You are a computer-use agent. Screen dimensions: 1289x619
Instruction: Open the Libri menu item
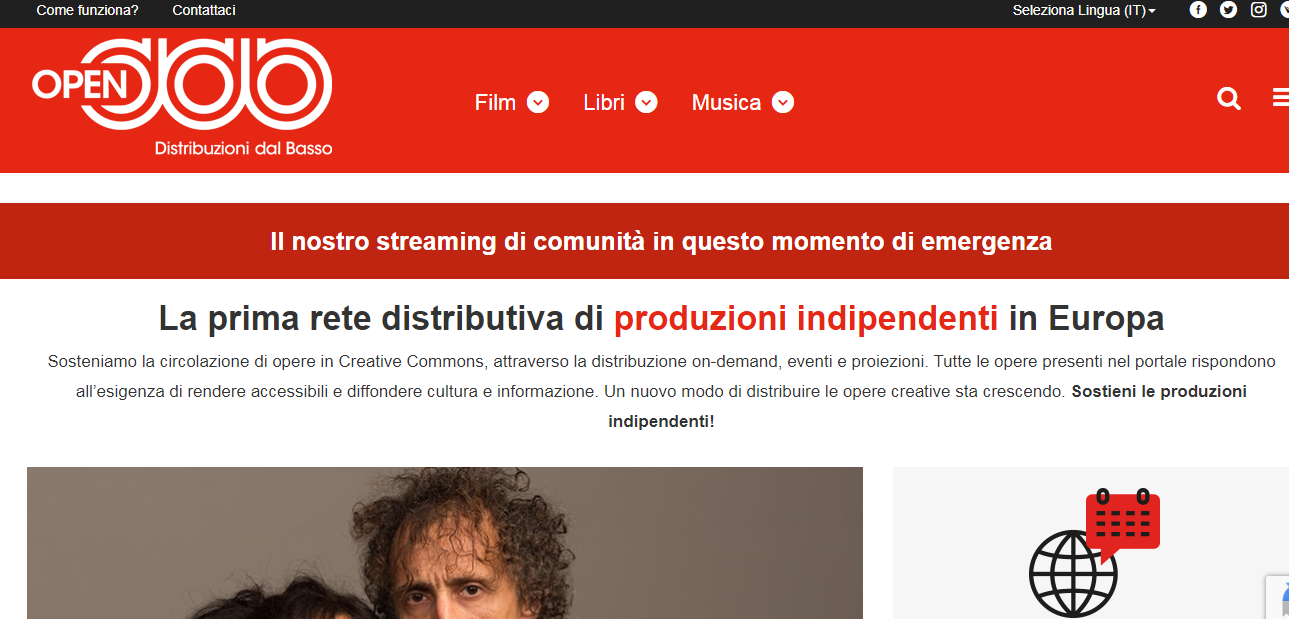(x=604, y=102)
